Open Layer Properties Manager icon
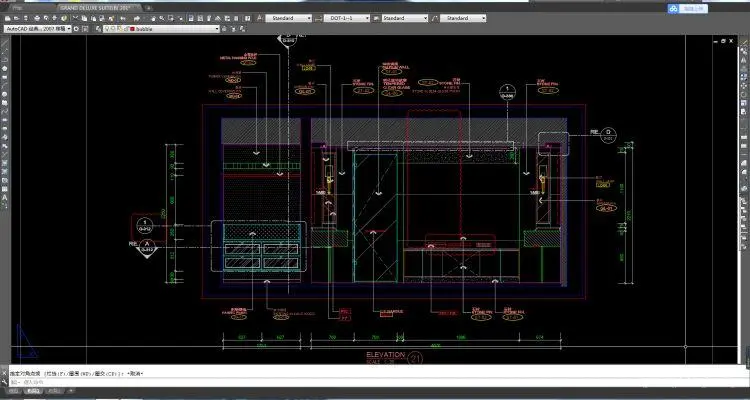 (x=99, y=29)
